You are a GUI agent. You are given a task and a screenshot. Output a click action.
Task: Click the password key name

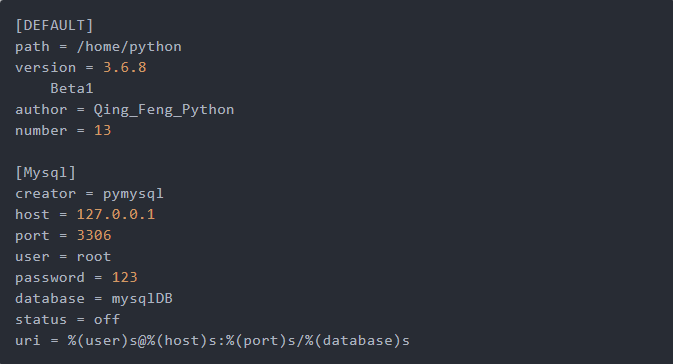point(50,278)
